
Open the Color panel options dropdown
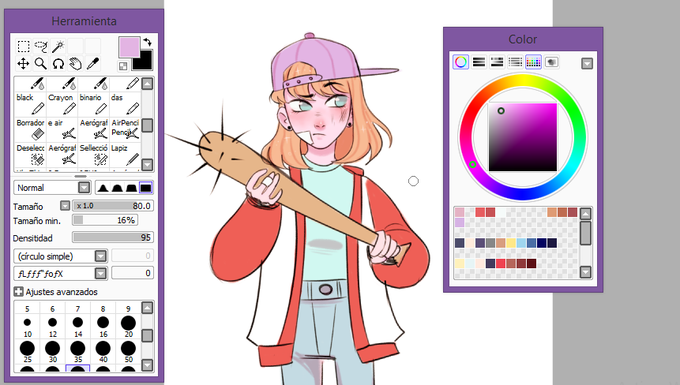(x=587, y=64)
